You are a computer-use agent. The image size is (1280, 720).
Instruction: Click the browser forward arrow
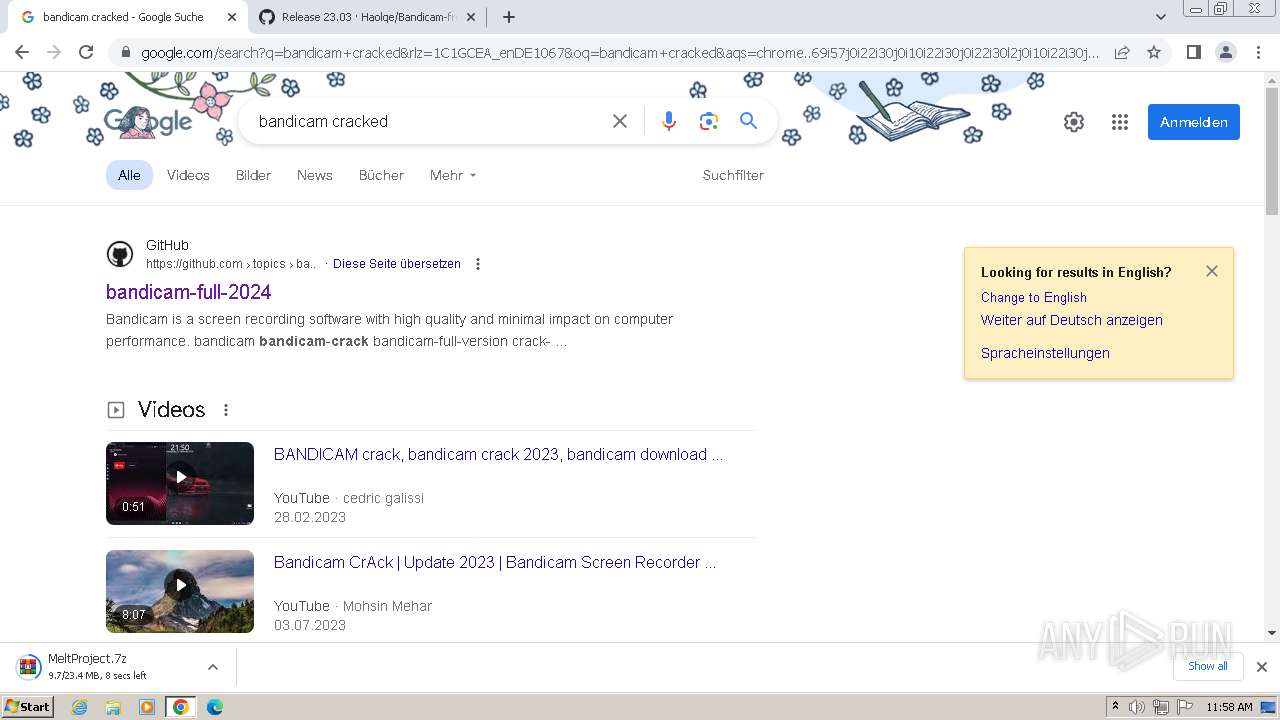click(x=54, y=52)
